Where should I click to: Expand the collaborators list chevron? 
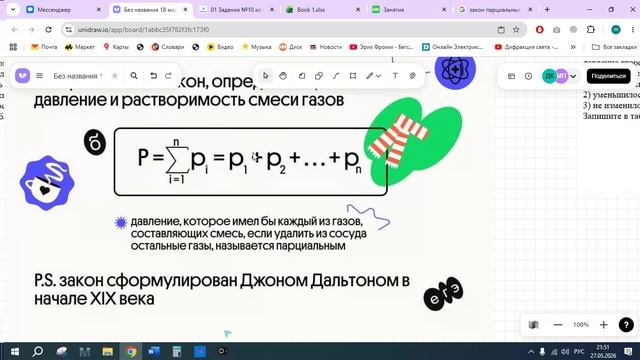tap(573, 76)
